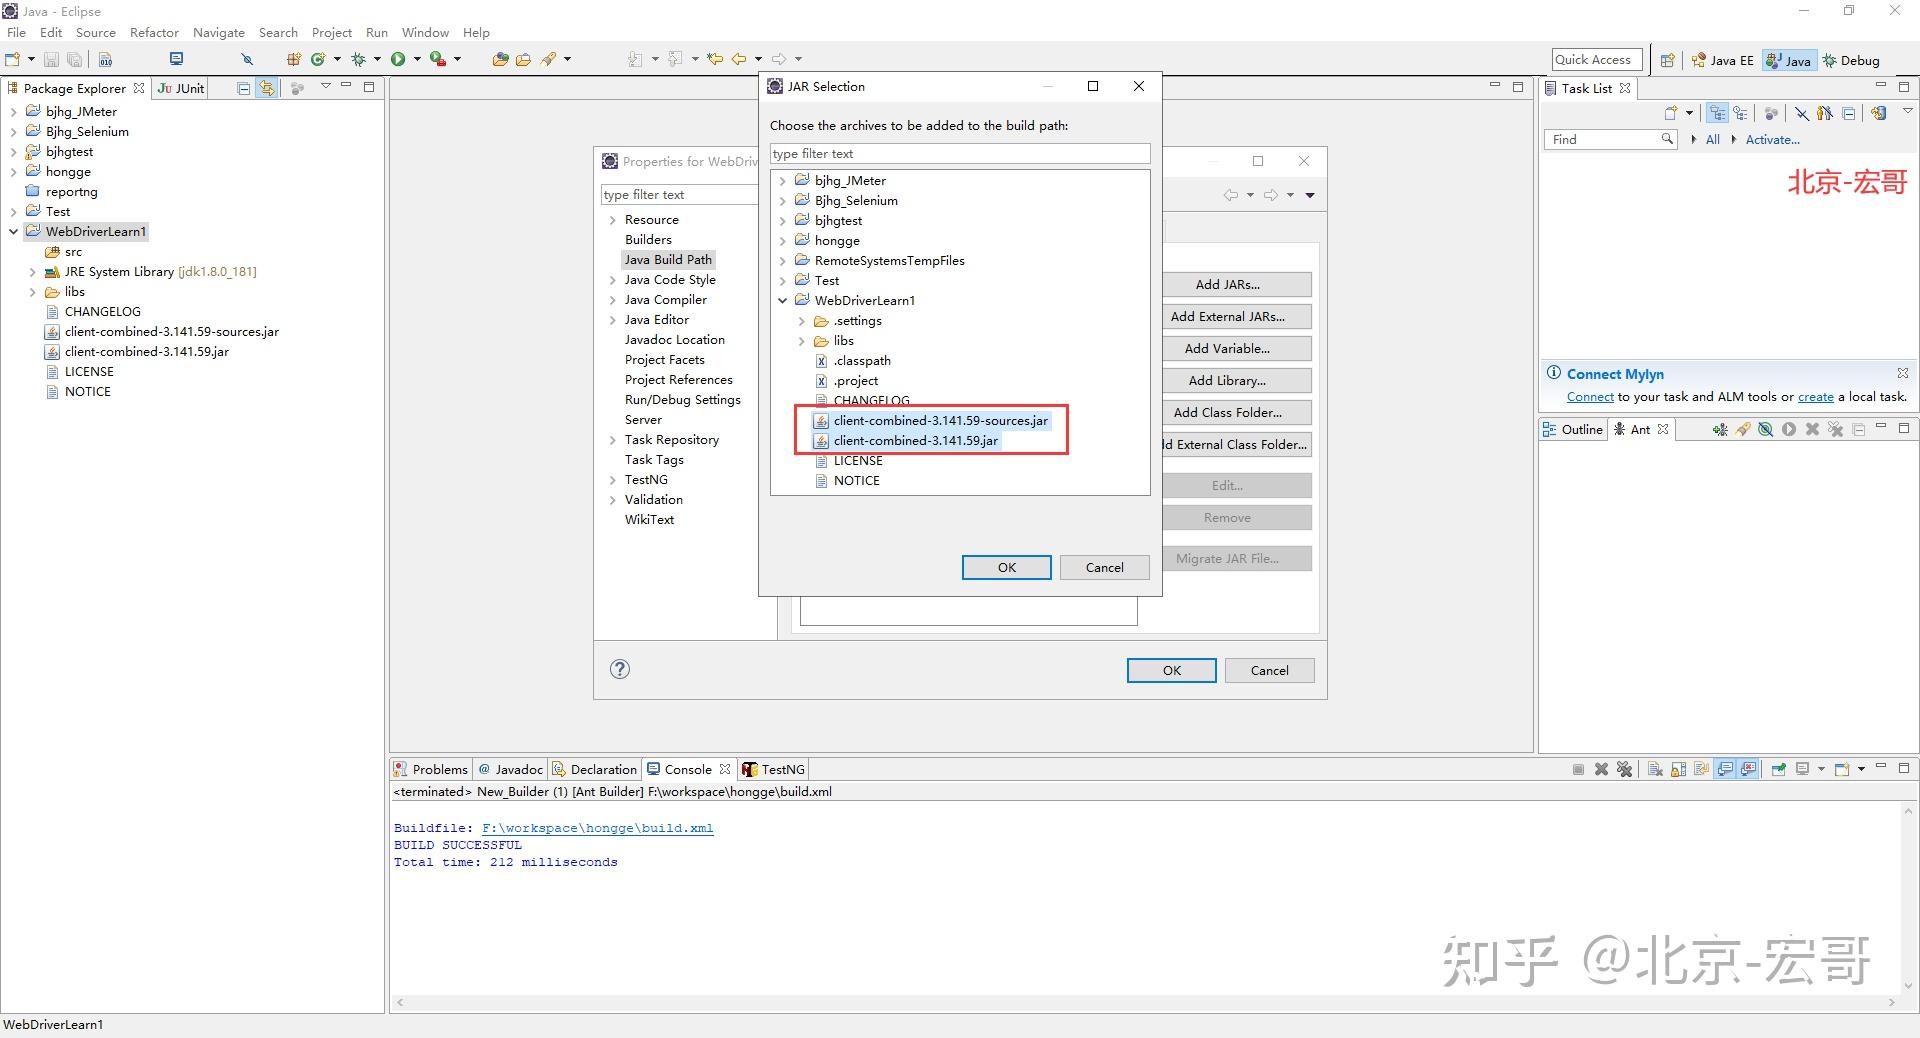Expand Java Compiler in Properties list

612,300
